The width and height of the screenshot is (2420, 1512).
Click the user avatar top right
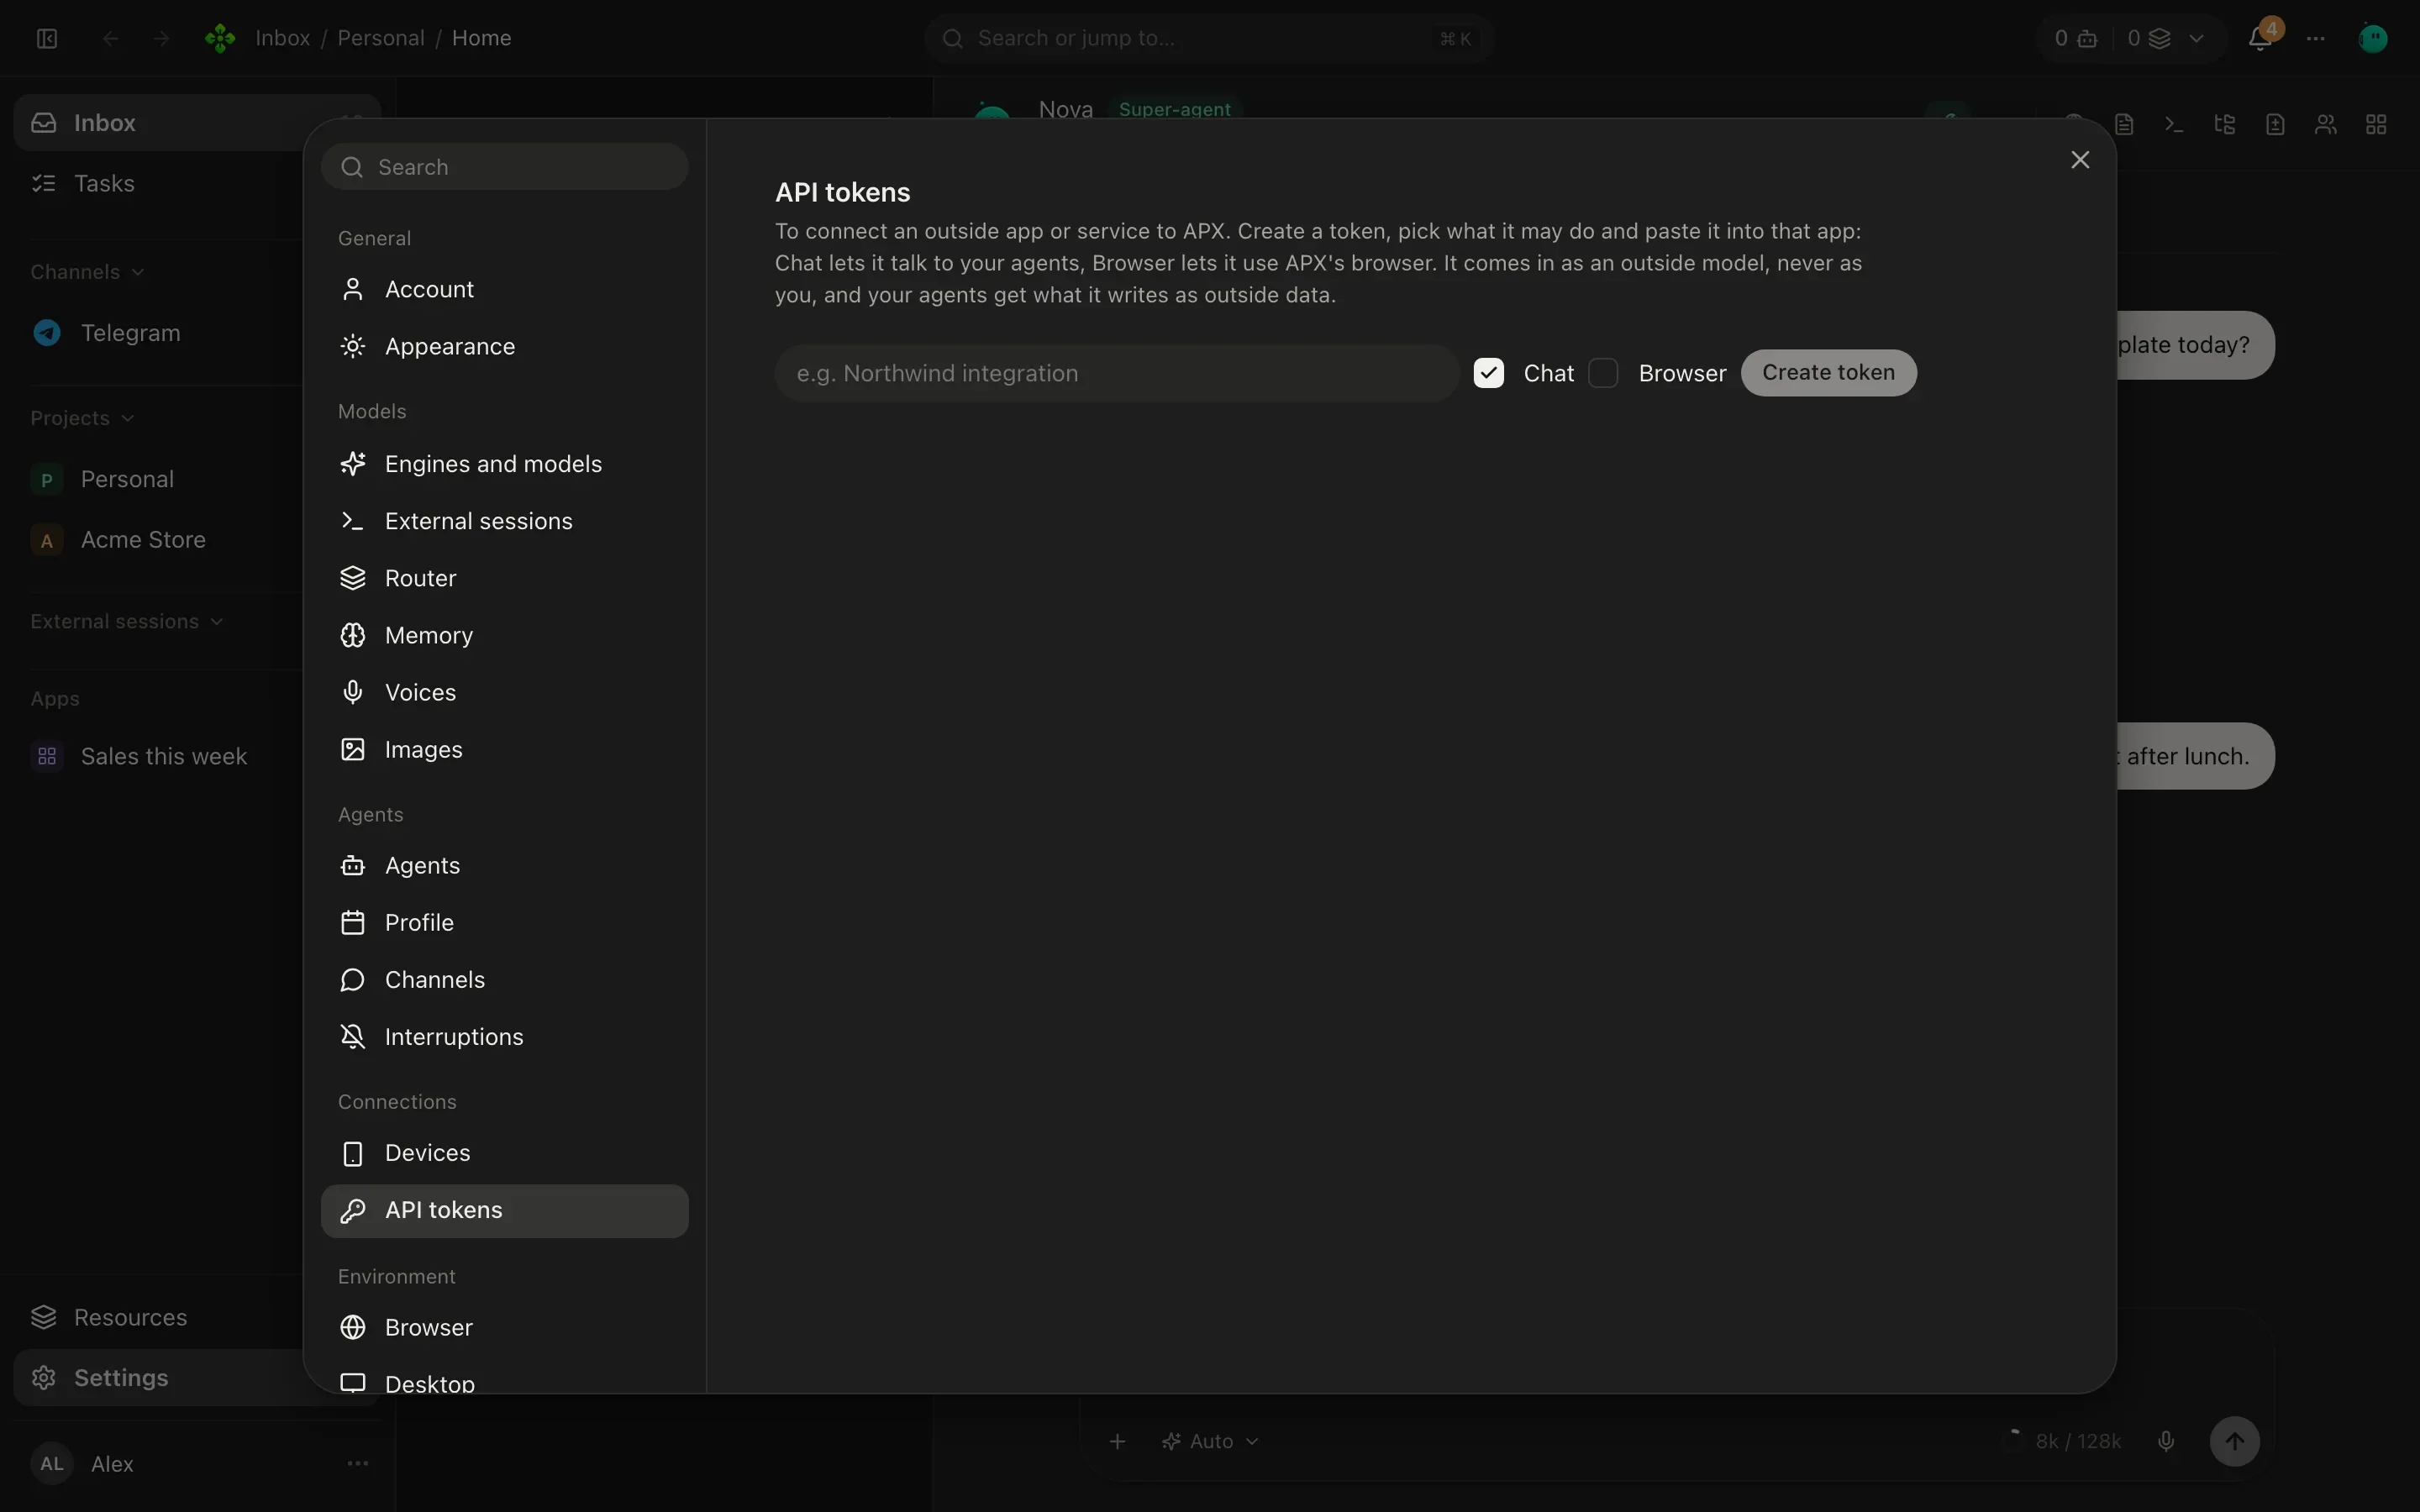click(x=2373, y=38)
